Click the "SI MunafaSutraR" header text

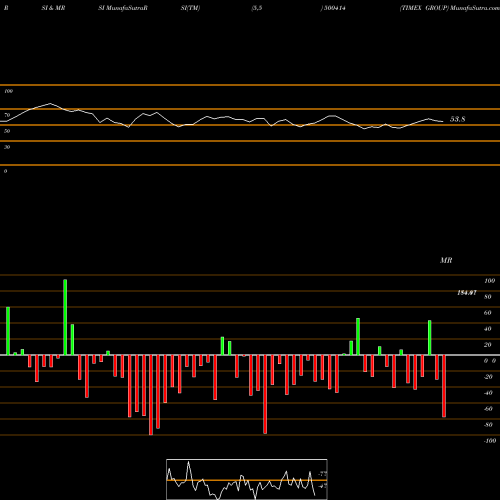(123, 8)
